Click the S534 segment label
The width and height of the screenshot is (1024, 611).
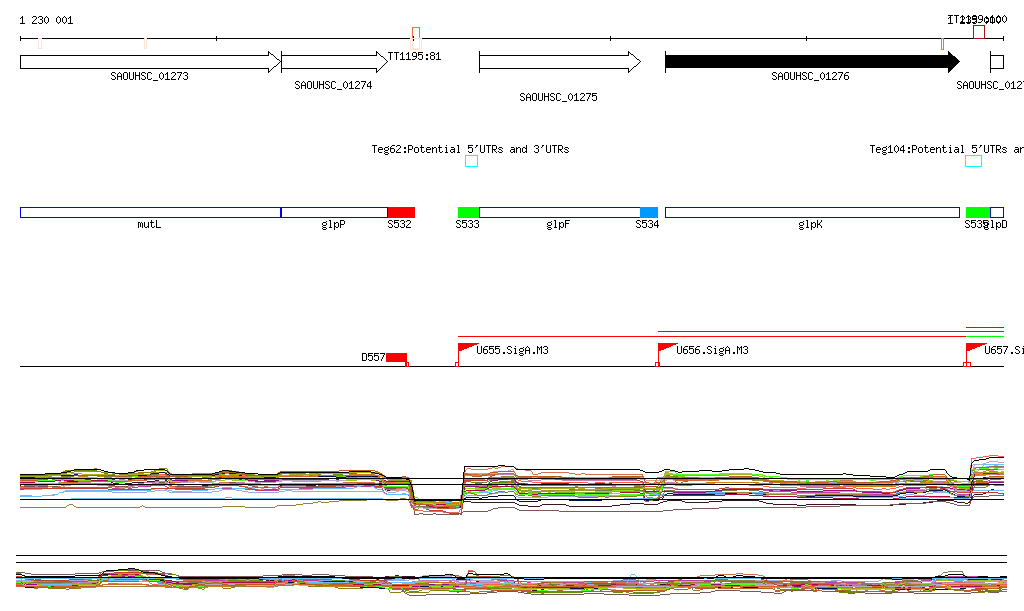click(647, 225)
